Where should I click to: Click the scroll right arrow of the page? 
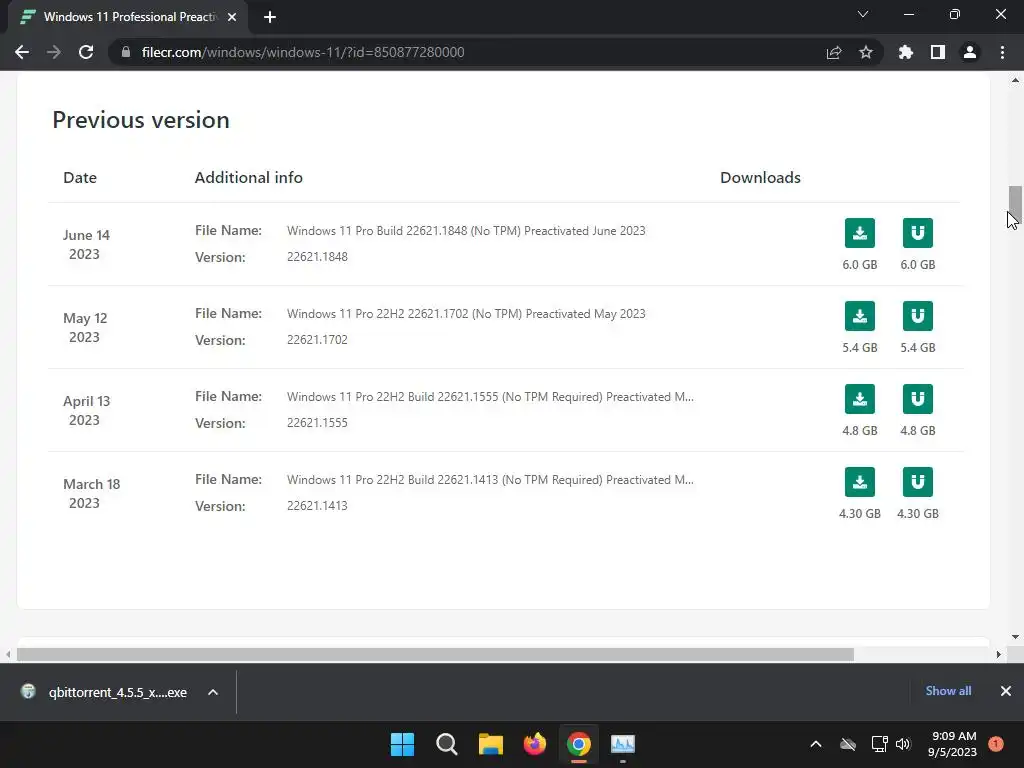(x=998, y=654)
